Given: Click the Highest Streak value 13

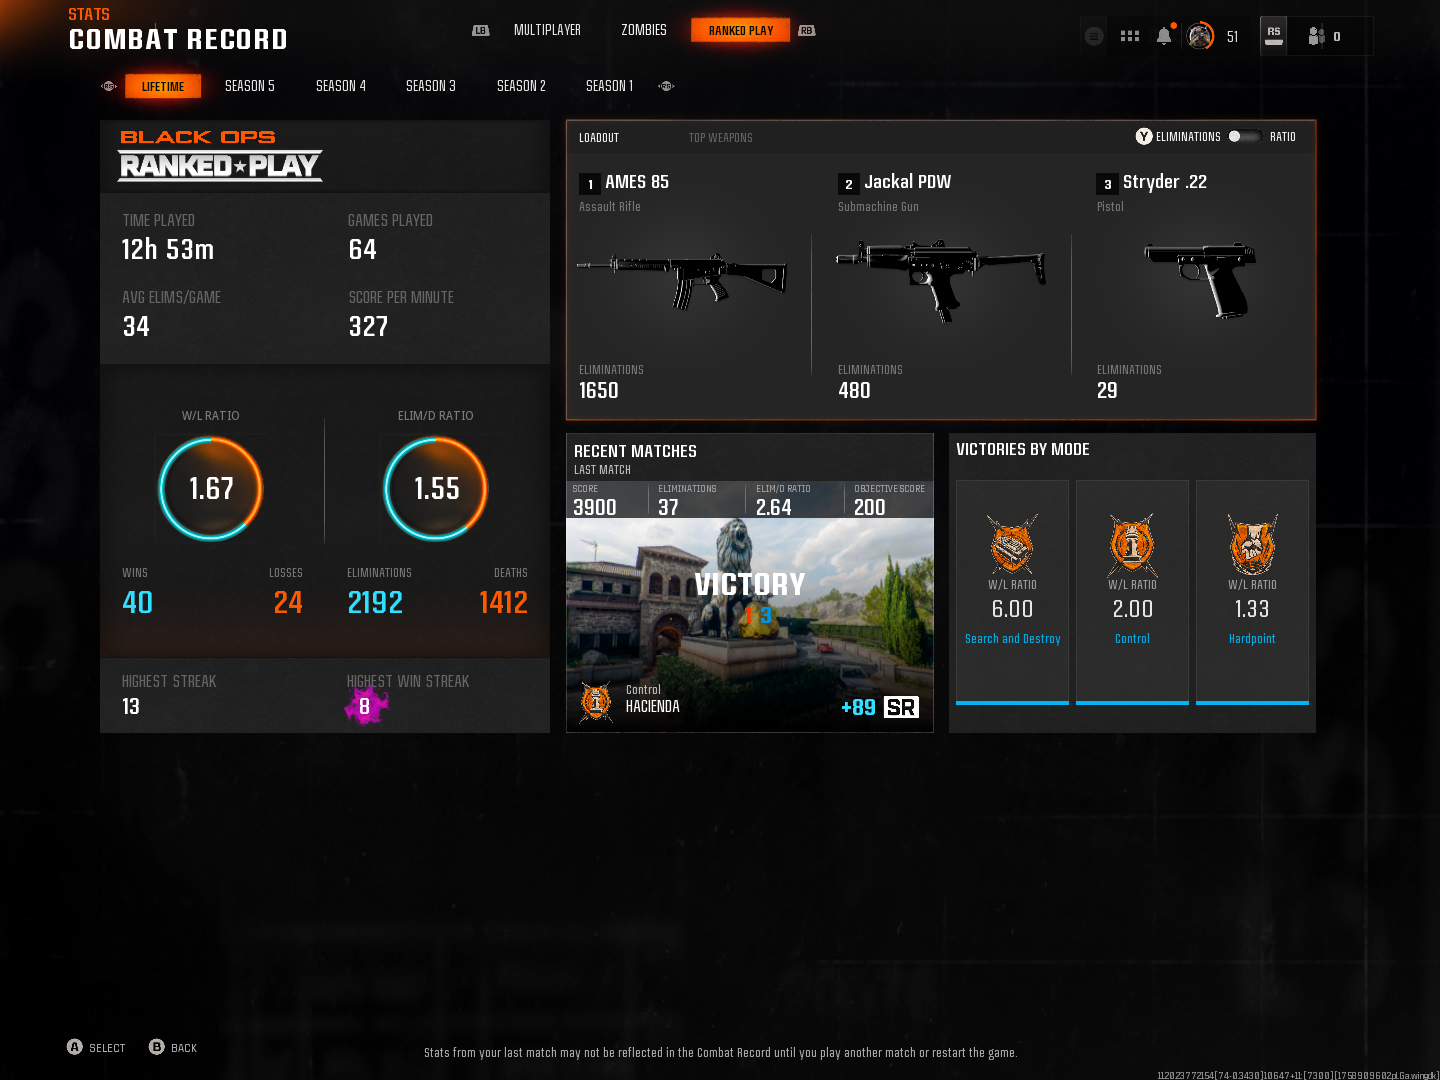Looking at the screenshot, I should click(x=131, y=707).
